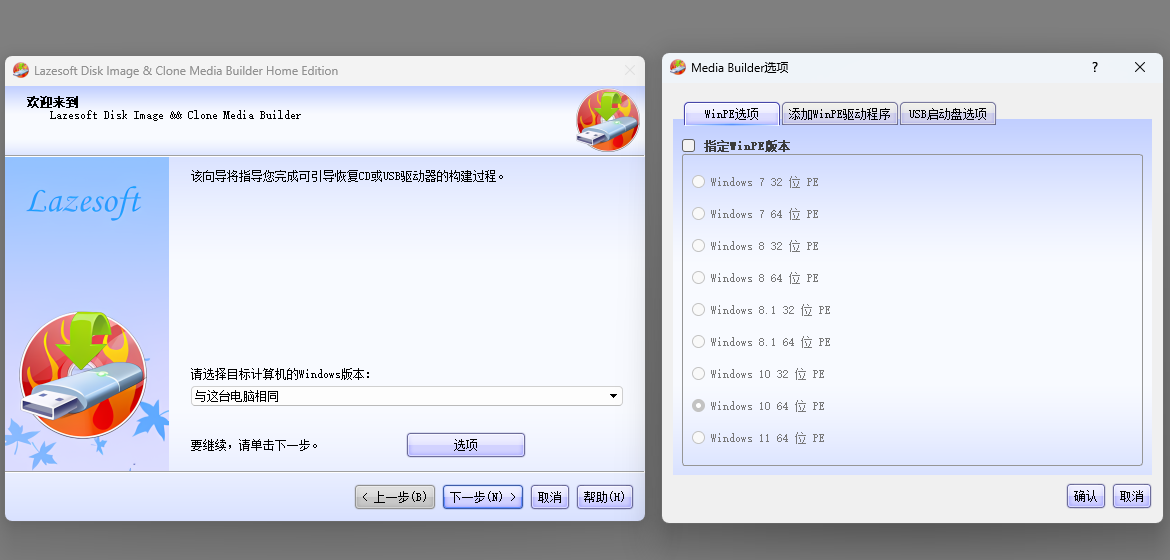Select Windows 8.1 64 位 PE option

(x=699, y=342)
